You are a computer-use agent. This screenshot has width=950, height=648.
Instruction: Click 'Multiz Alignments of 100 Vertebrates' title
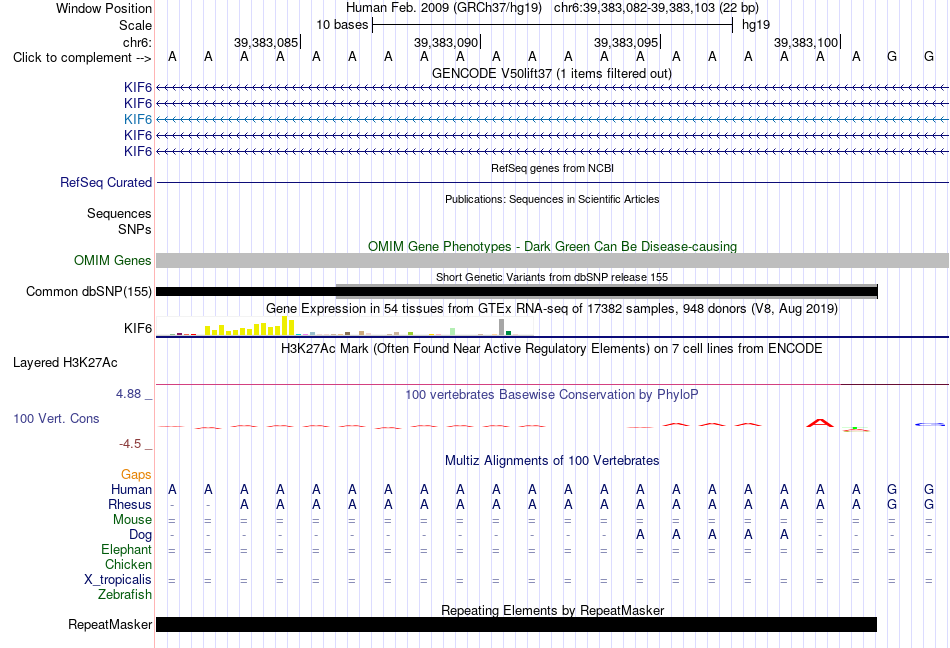[552, 461]
